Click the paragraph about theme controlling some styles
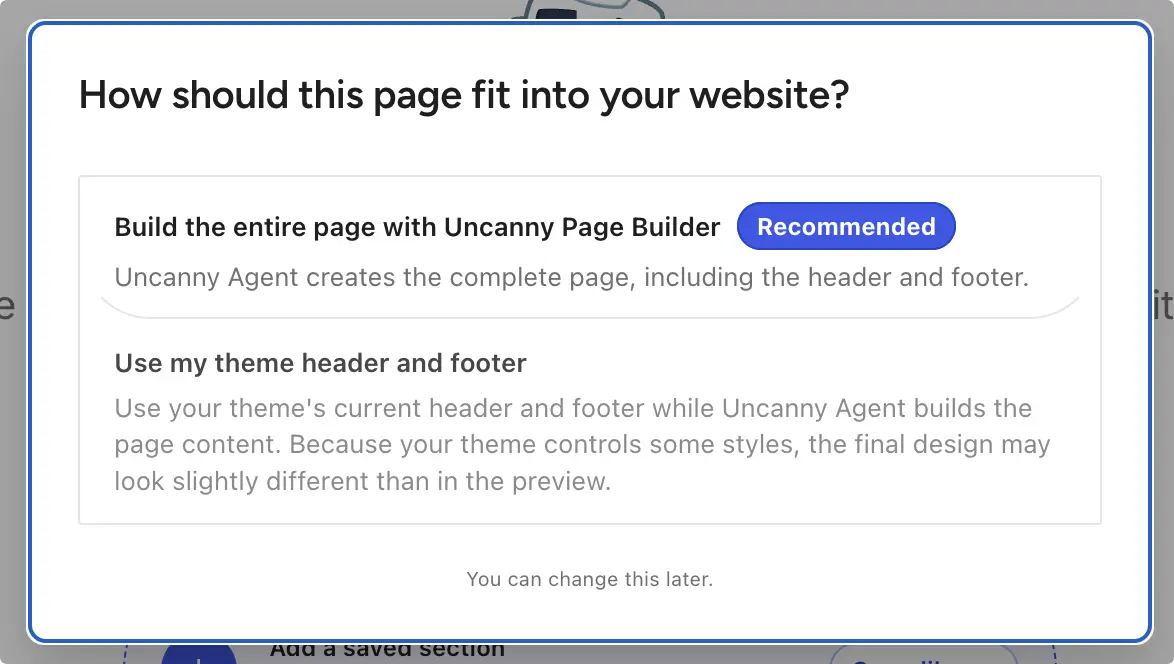Viewport: 1174px width, 664px height. point(582,445)
